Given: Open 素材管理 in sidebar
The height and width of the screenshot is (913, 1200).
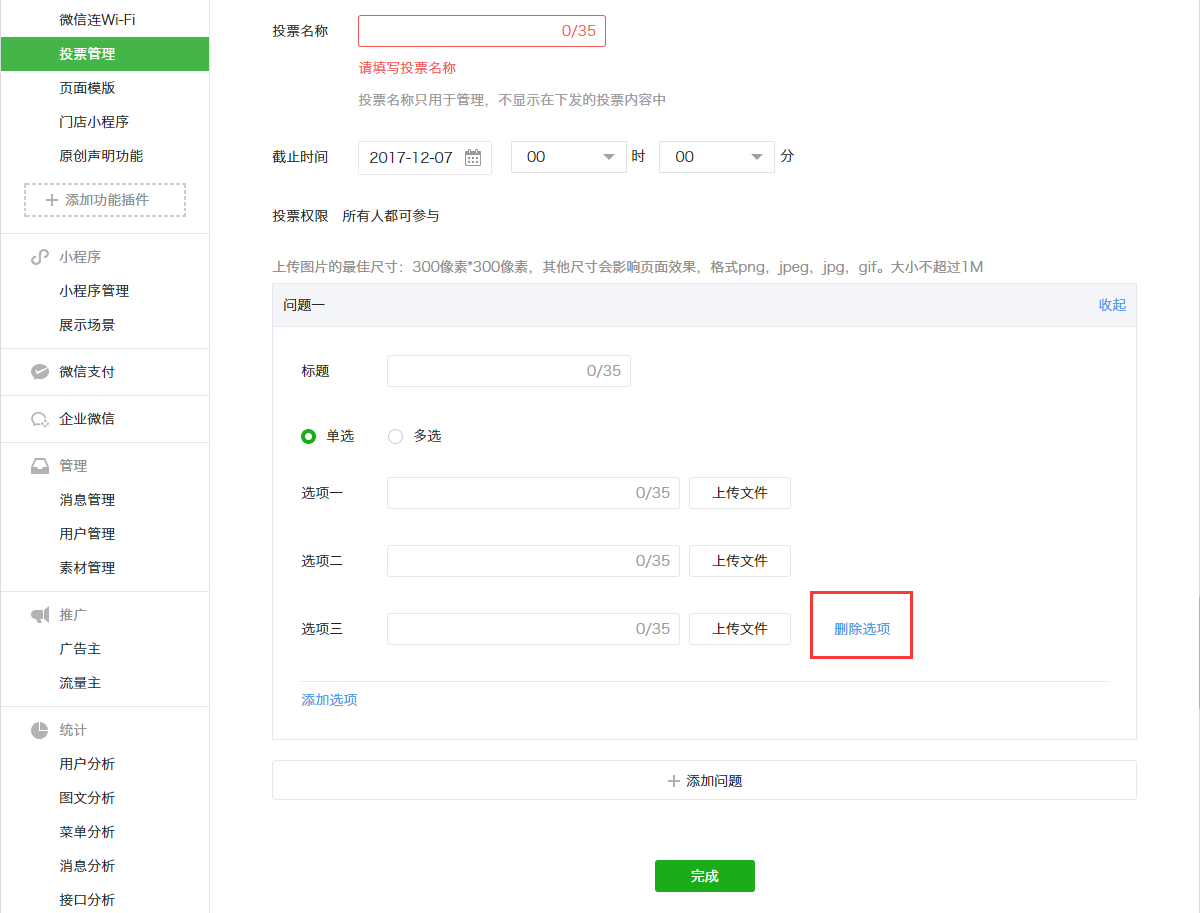Looking at the screenshot, I should 87,568.
